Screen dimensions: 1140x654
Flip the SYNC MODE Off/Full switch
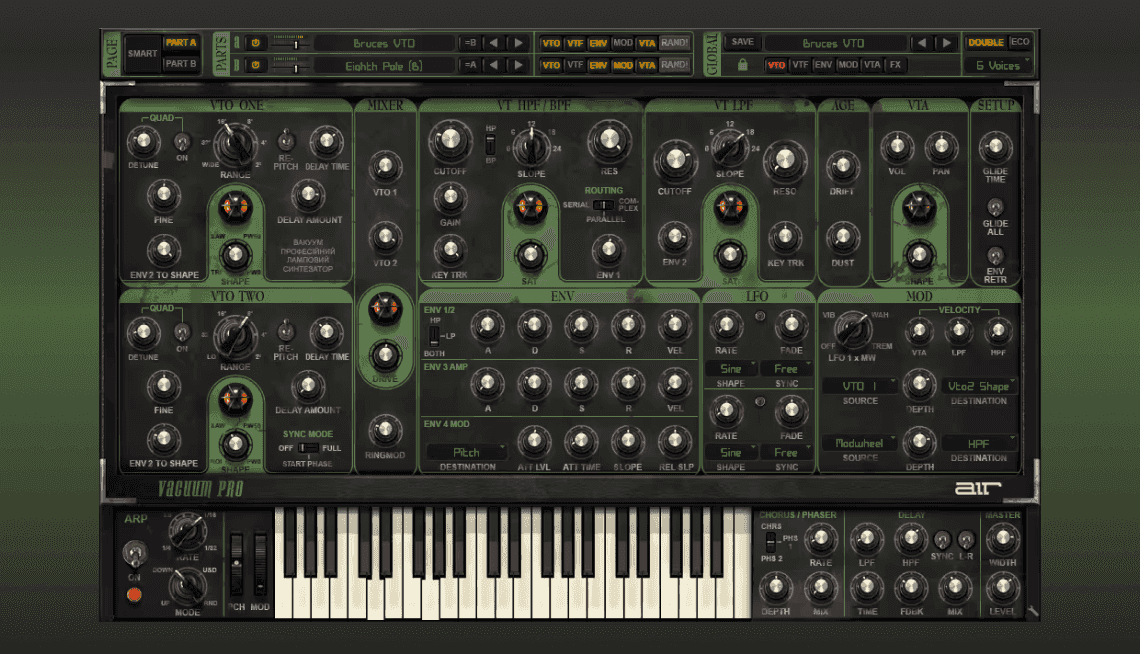pos(308,448)
